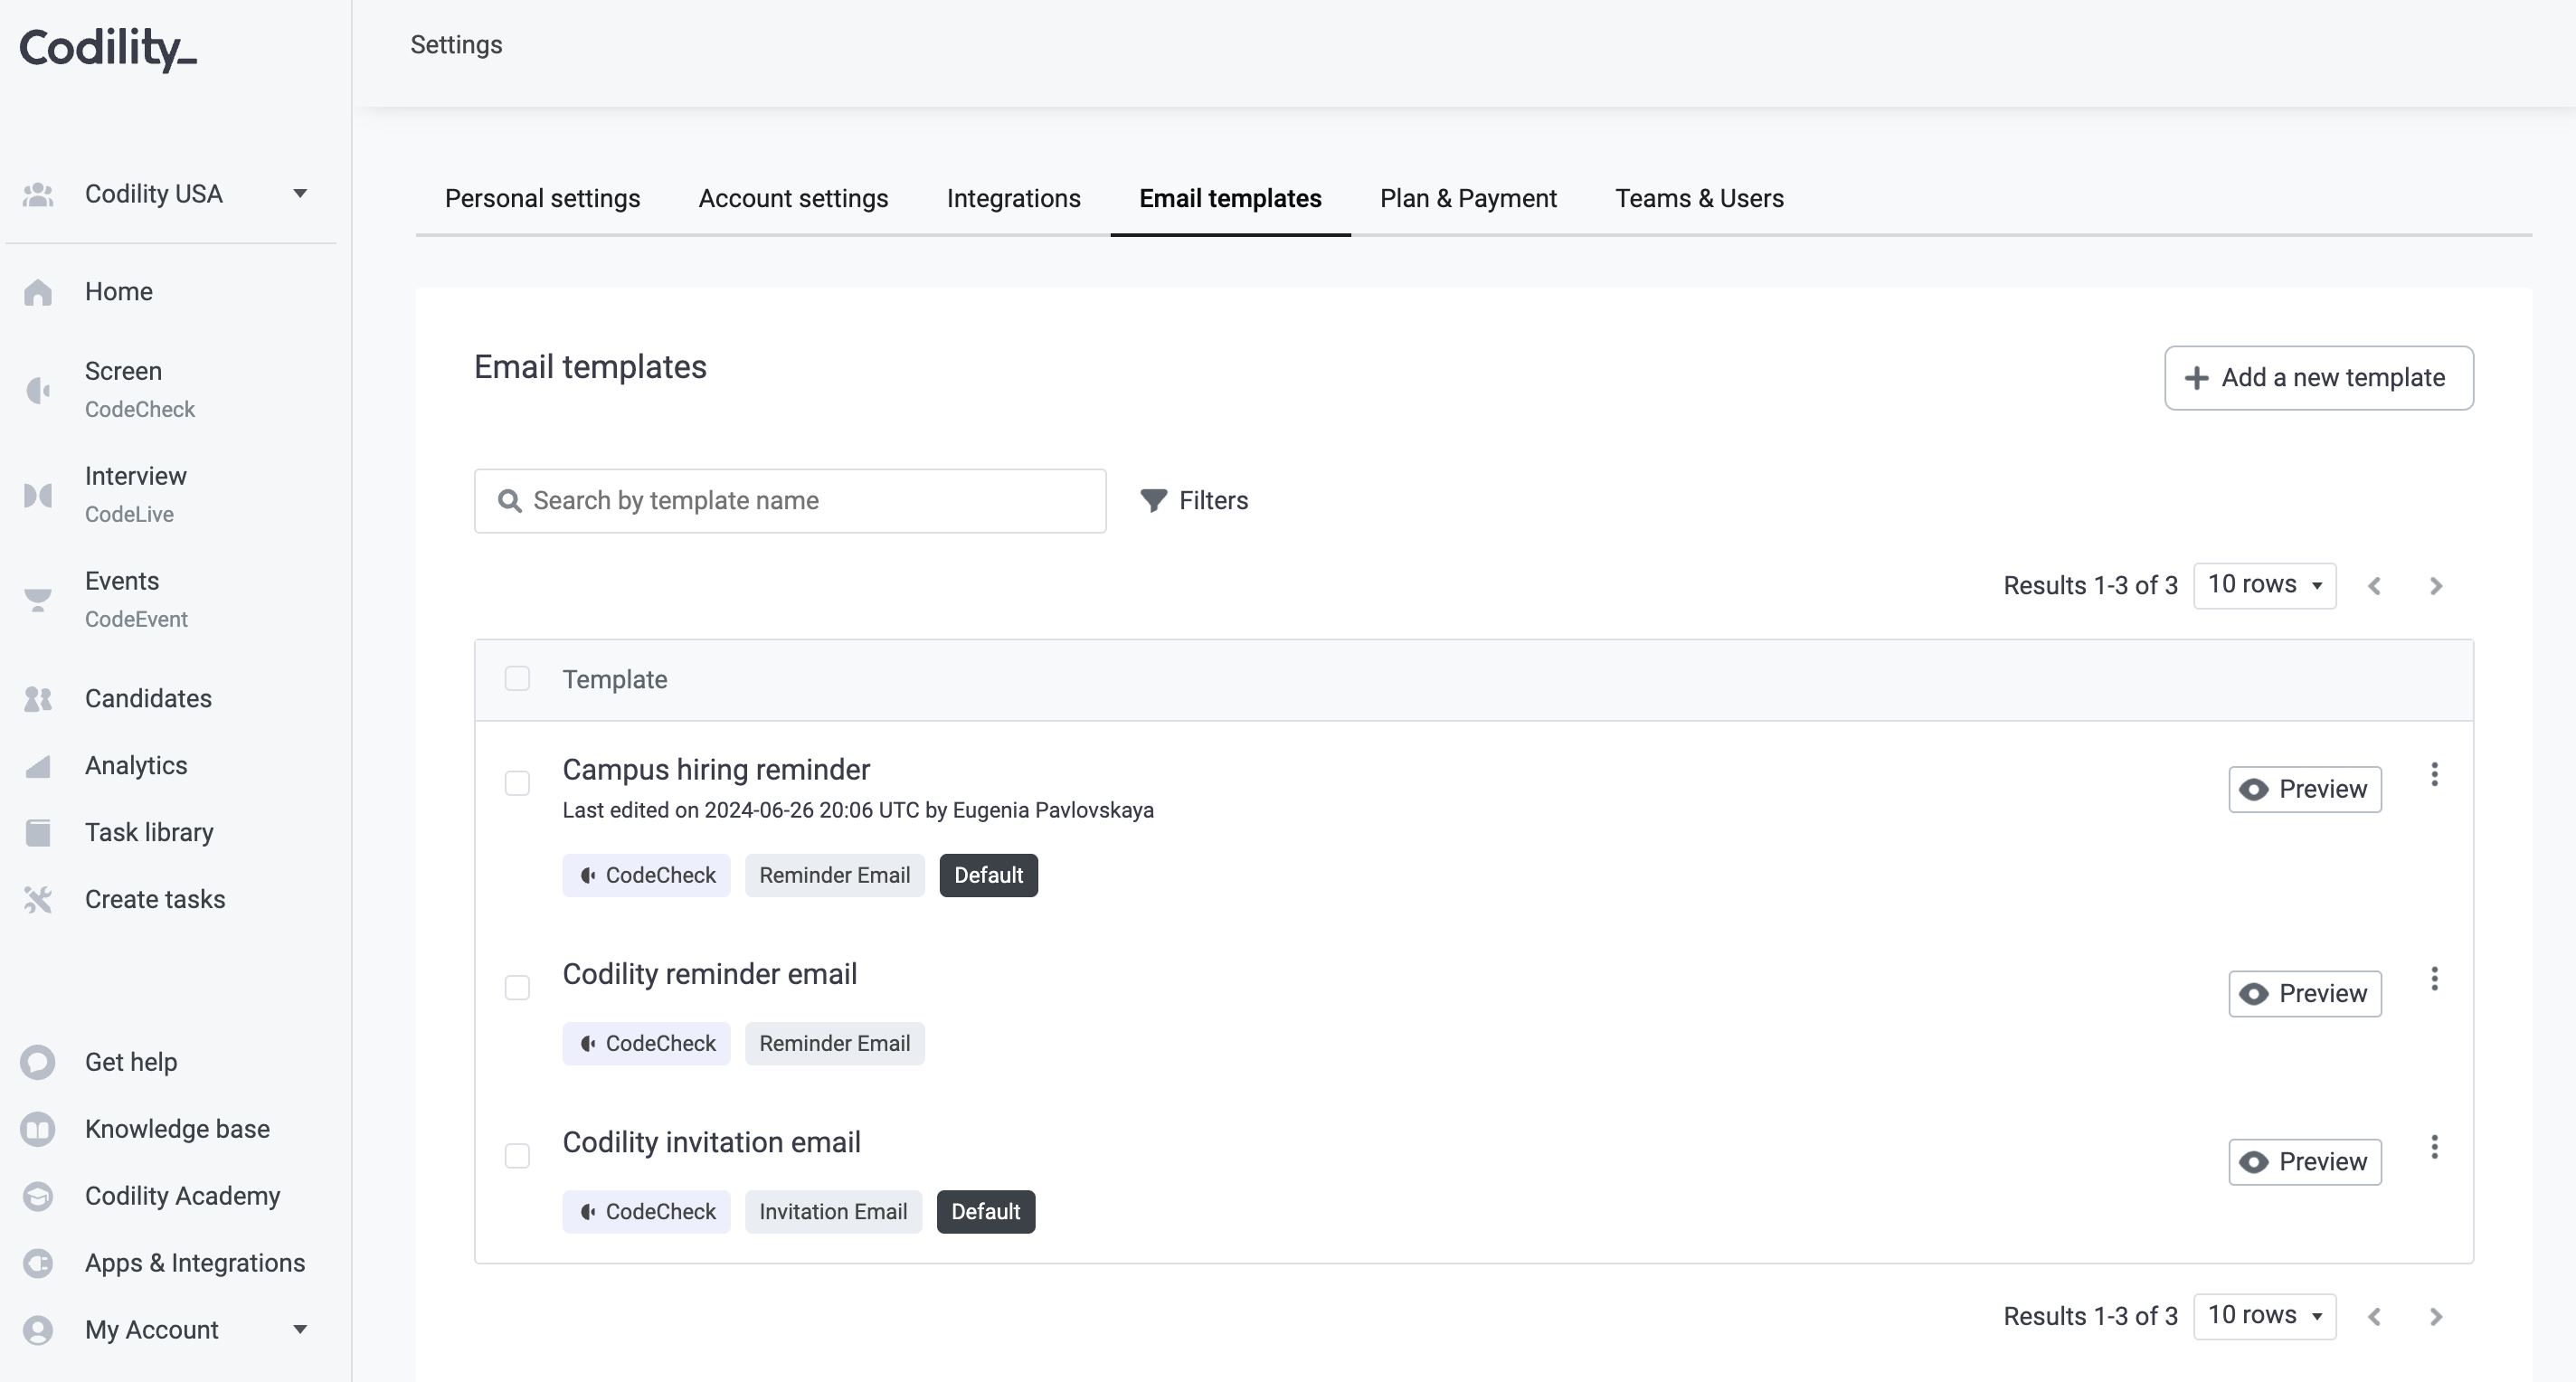Open the Plan & Payment tab
Viewport: 2576px width, 1382px height.
coord(1468,199)
